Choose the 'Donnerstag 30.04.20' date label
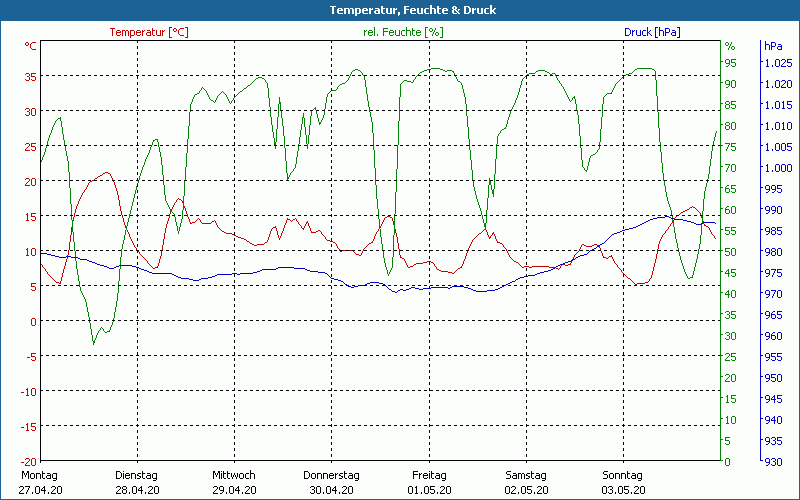 (331, 482)
